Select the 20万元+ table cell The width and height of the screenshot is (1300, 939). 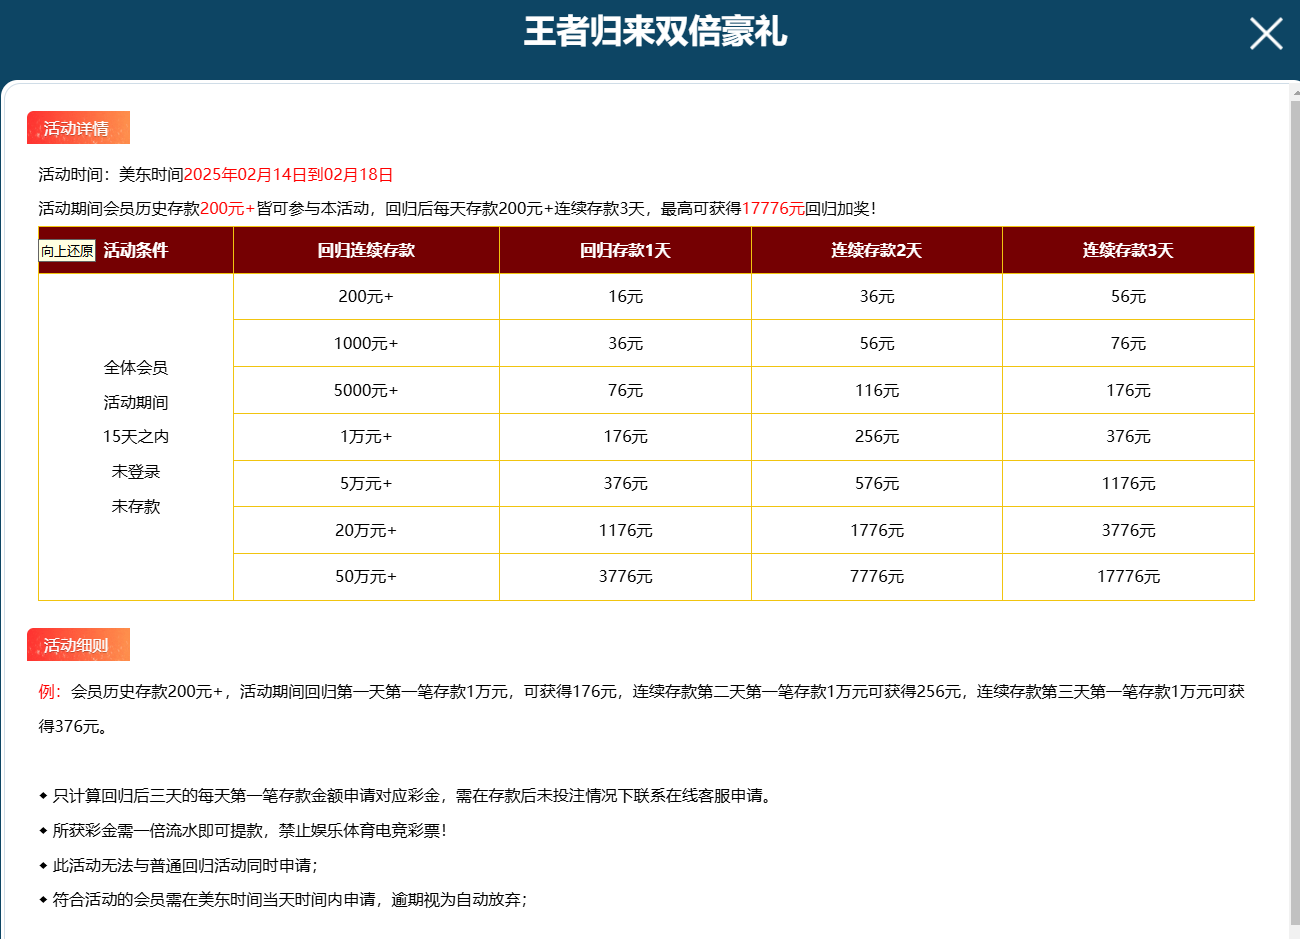[366, 530]
